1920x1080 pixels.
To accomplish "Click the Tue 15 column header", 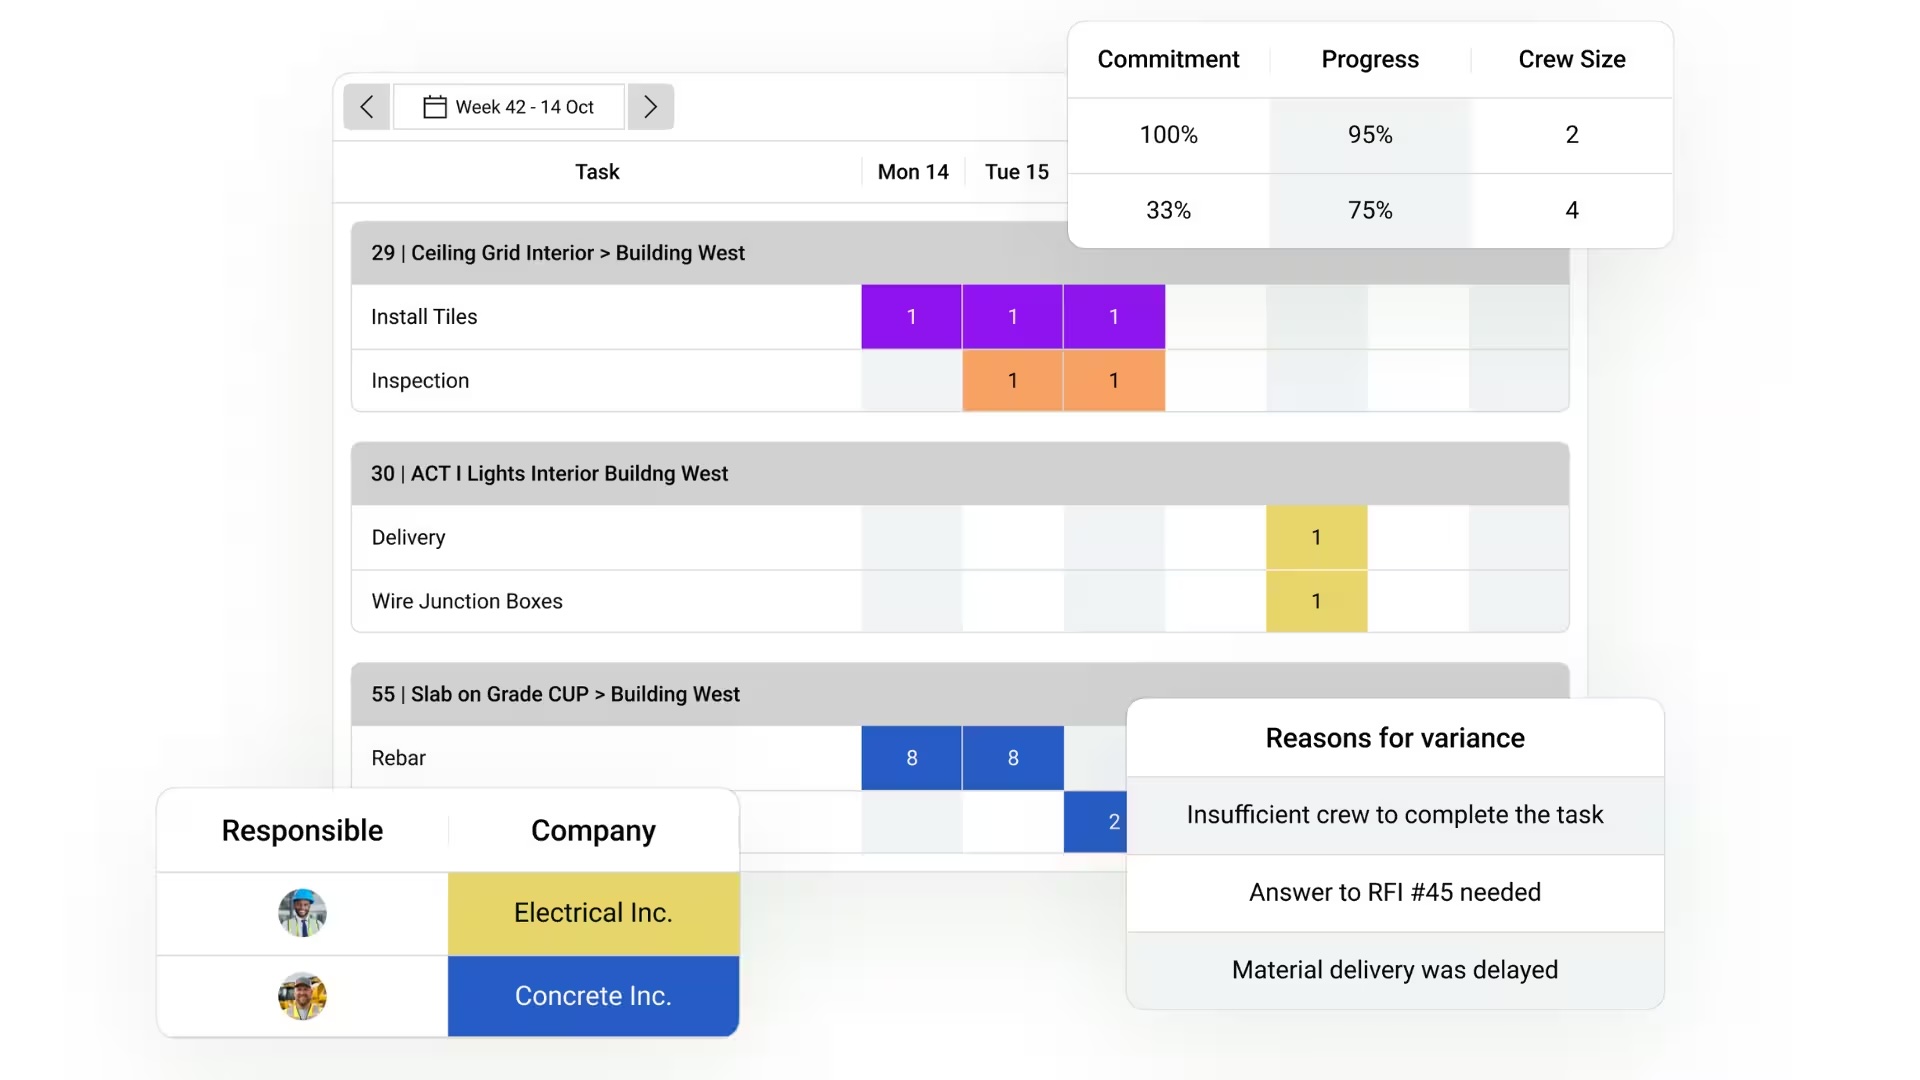I will pos(1016,172).
